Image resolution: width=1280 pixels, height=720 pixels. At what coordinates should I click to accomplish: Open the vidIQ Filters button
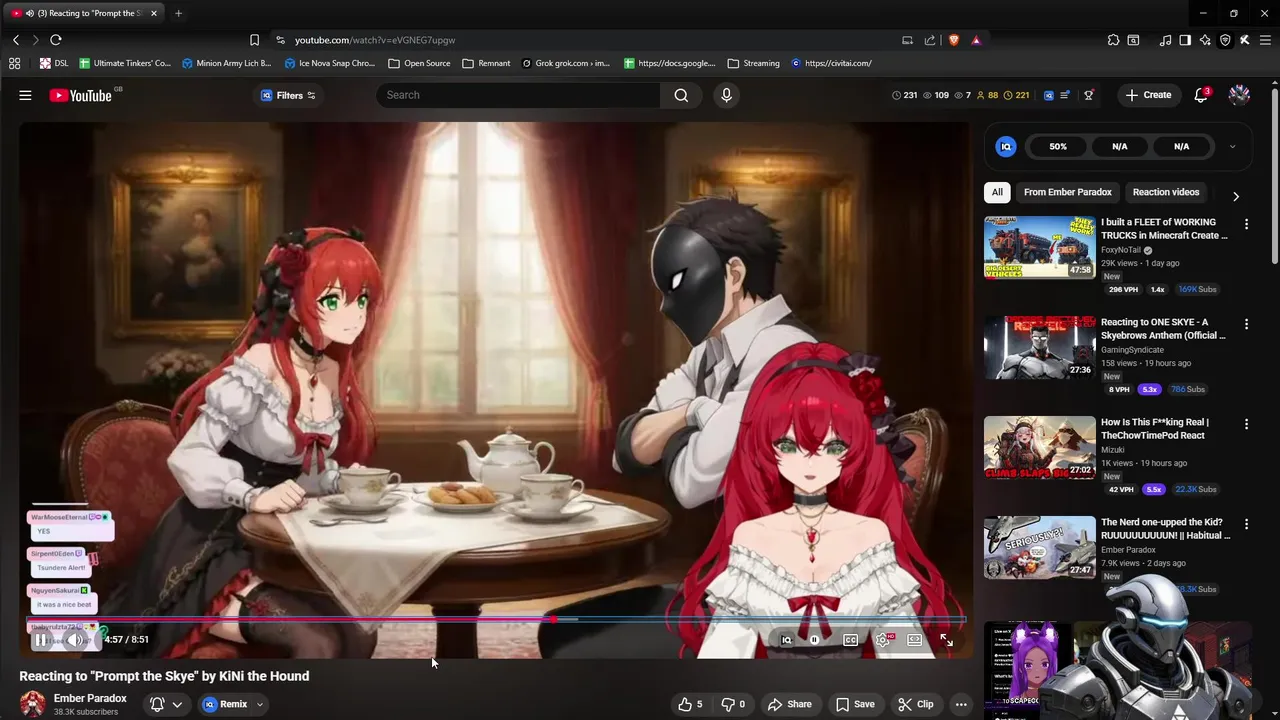point(288,95)
